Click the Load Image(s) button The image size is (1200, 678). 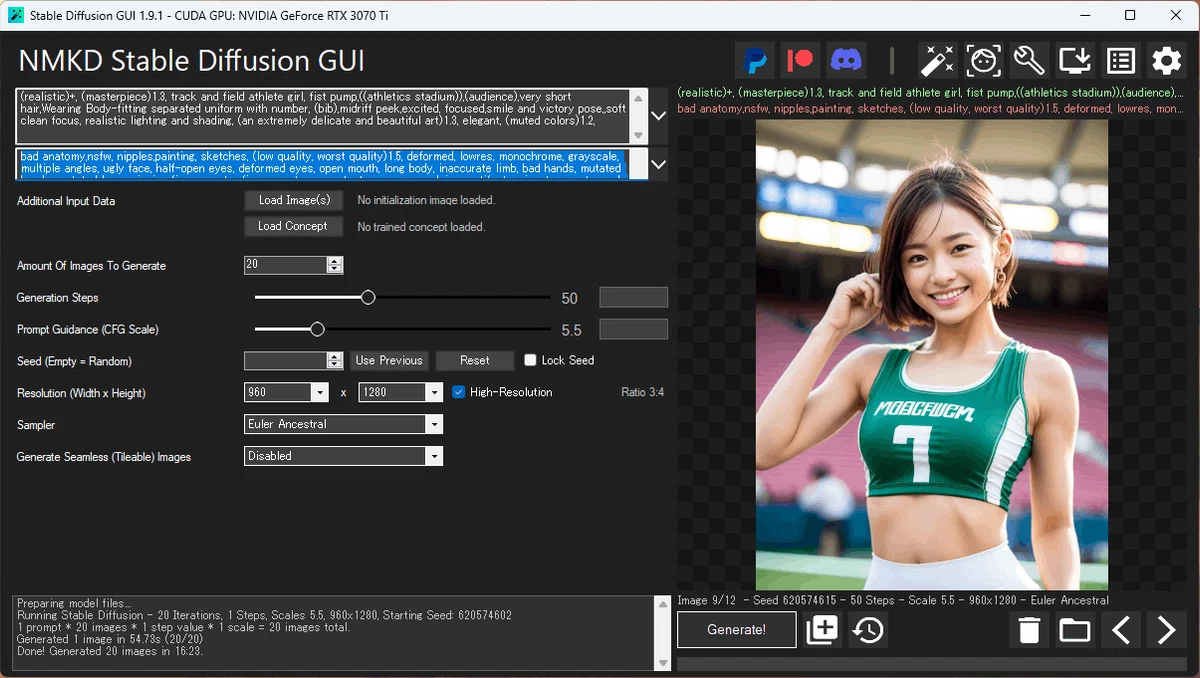click(x=294, y=200)
